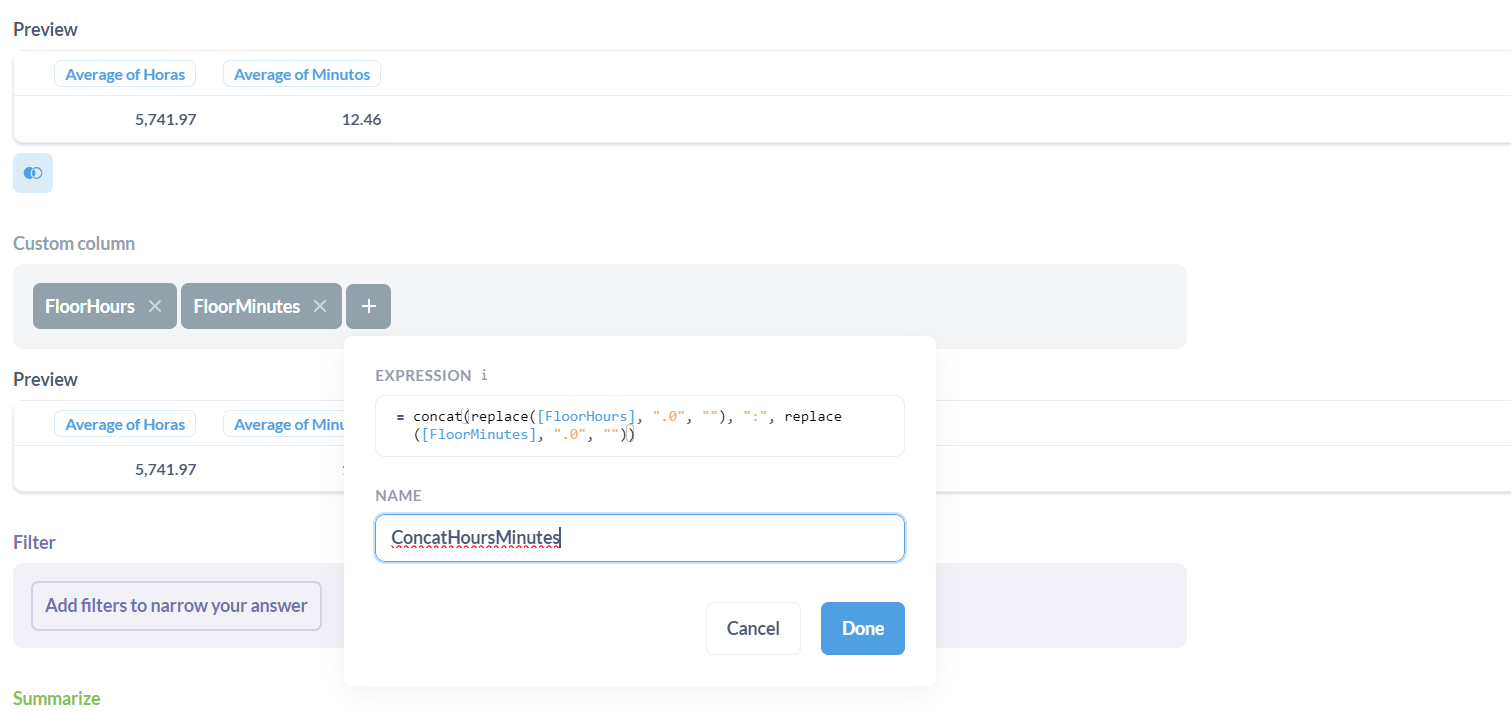Add a new custom column with the plus icon
This screenshot has height=713, width=1511.
pos(368,306)
